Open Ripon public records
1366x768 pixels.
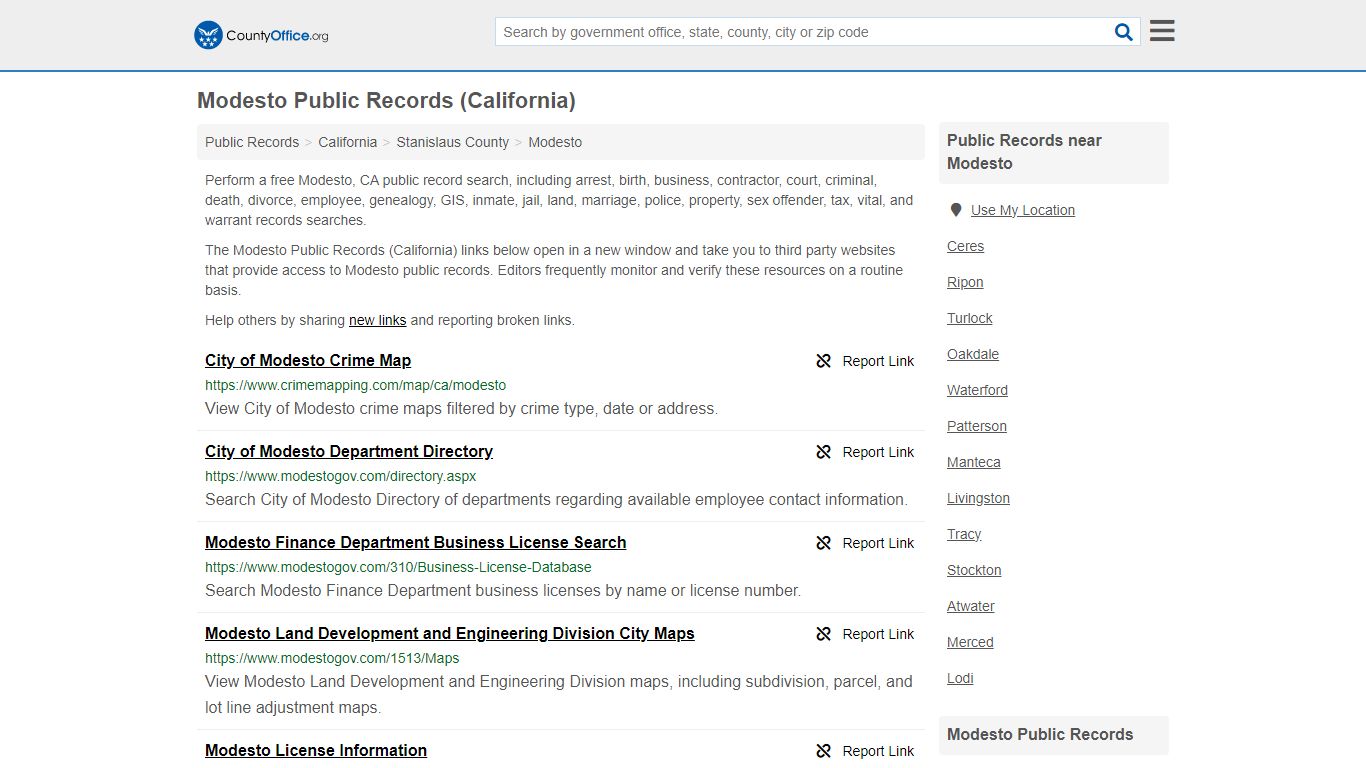(965, 282)
